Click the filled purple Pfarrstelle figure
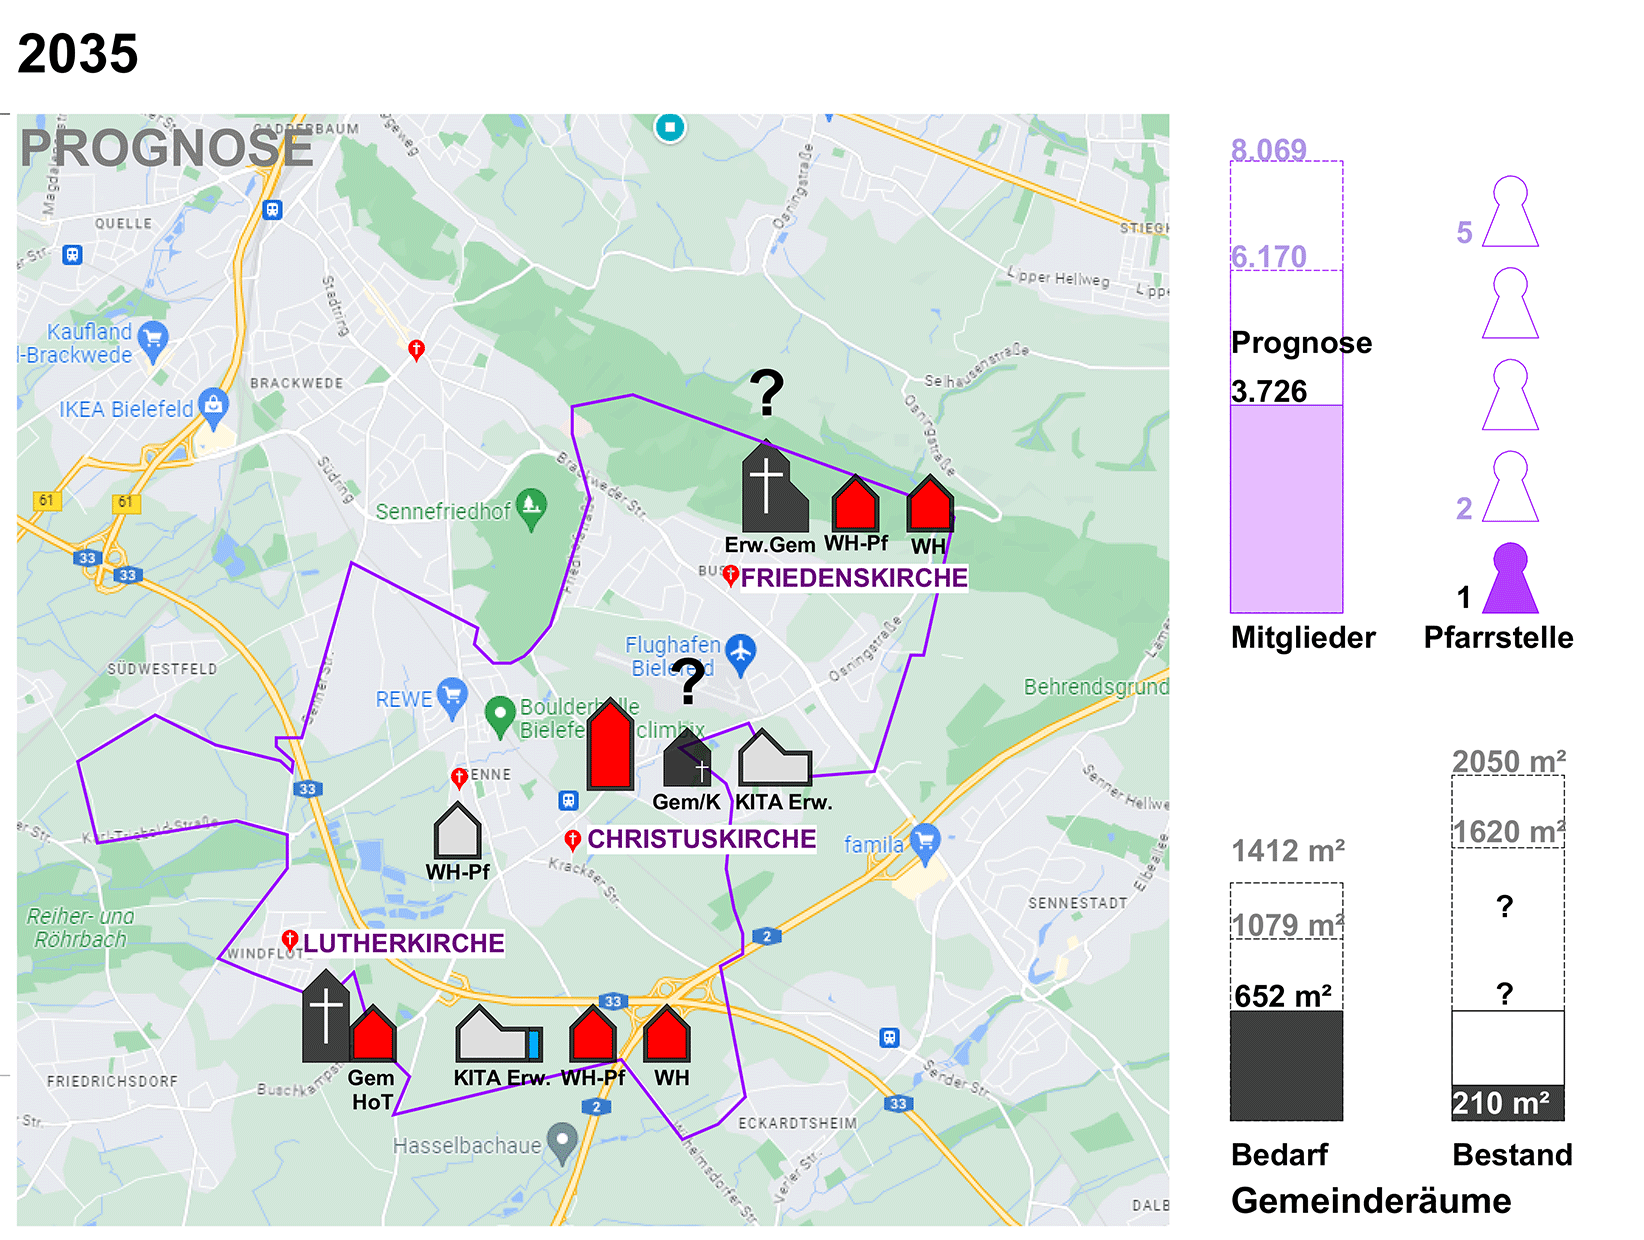Viewport: 1644px width, 1240px height. coord(1510,578)
